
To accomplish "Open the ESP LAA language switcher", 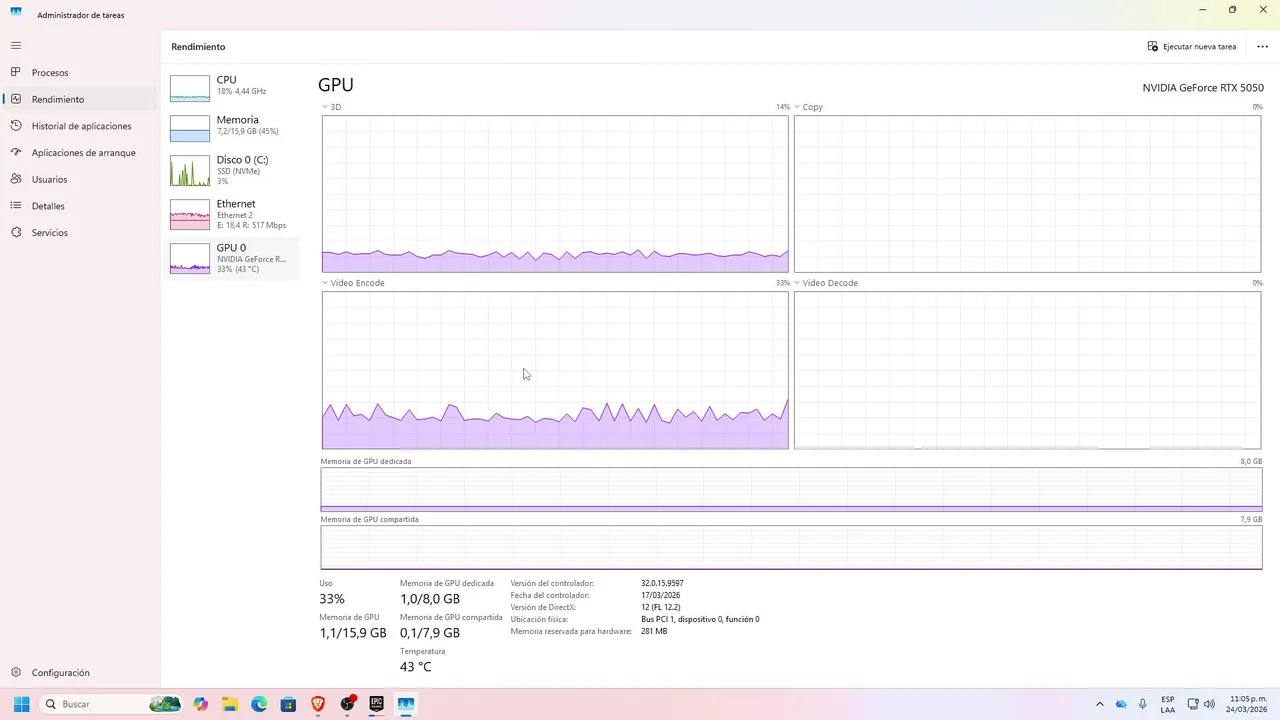I will tap(1168, 704).
